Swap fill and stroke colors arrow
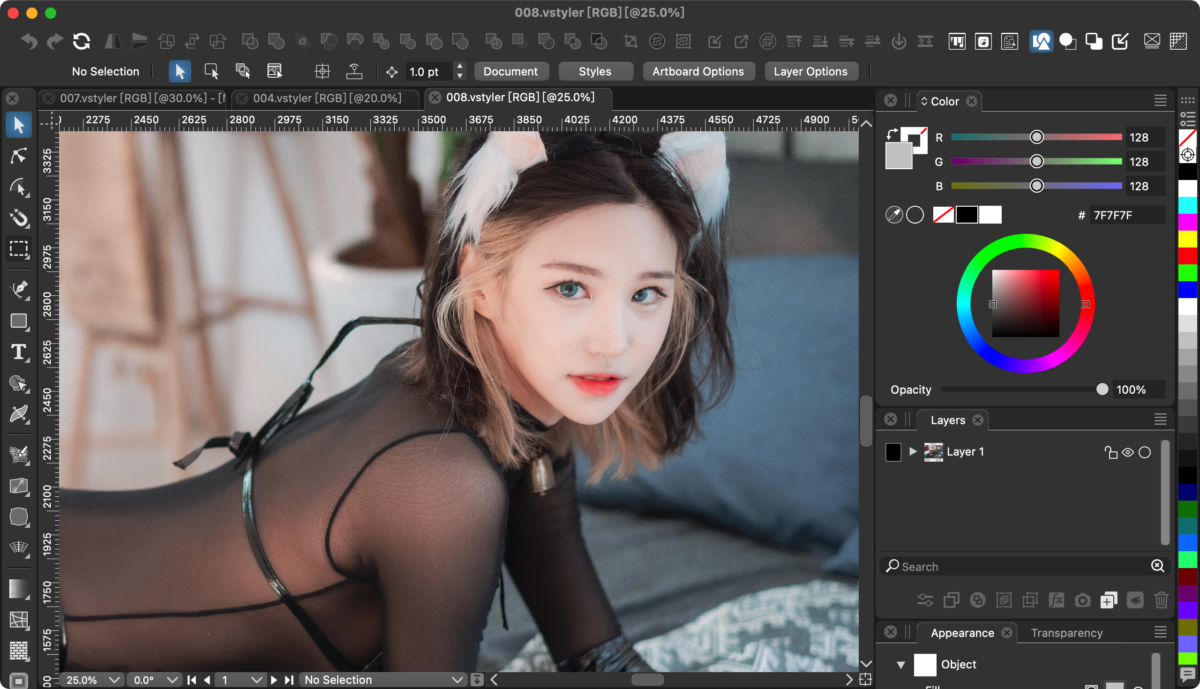The height and width of the screenshot is (689, 1200). click(x=892, y=134)
